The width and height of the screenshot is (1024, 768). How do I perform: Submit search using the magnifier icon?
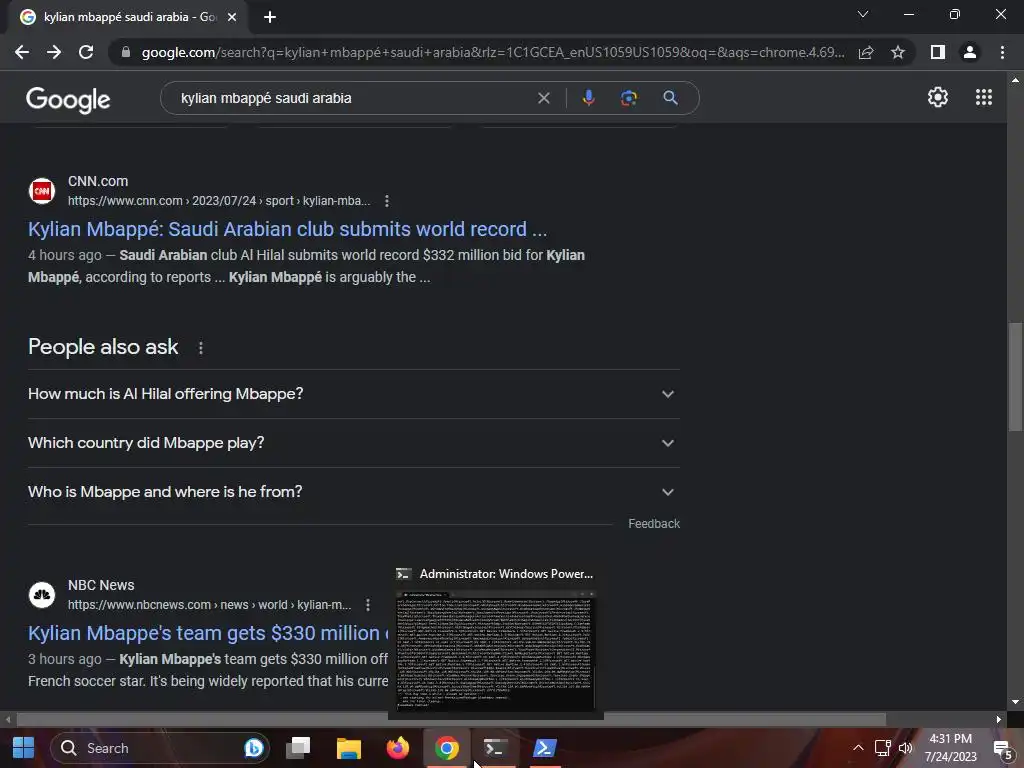point(670,98)
